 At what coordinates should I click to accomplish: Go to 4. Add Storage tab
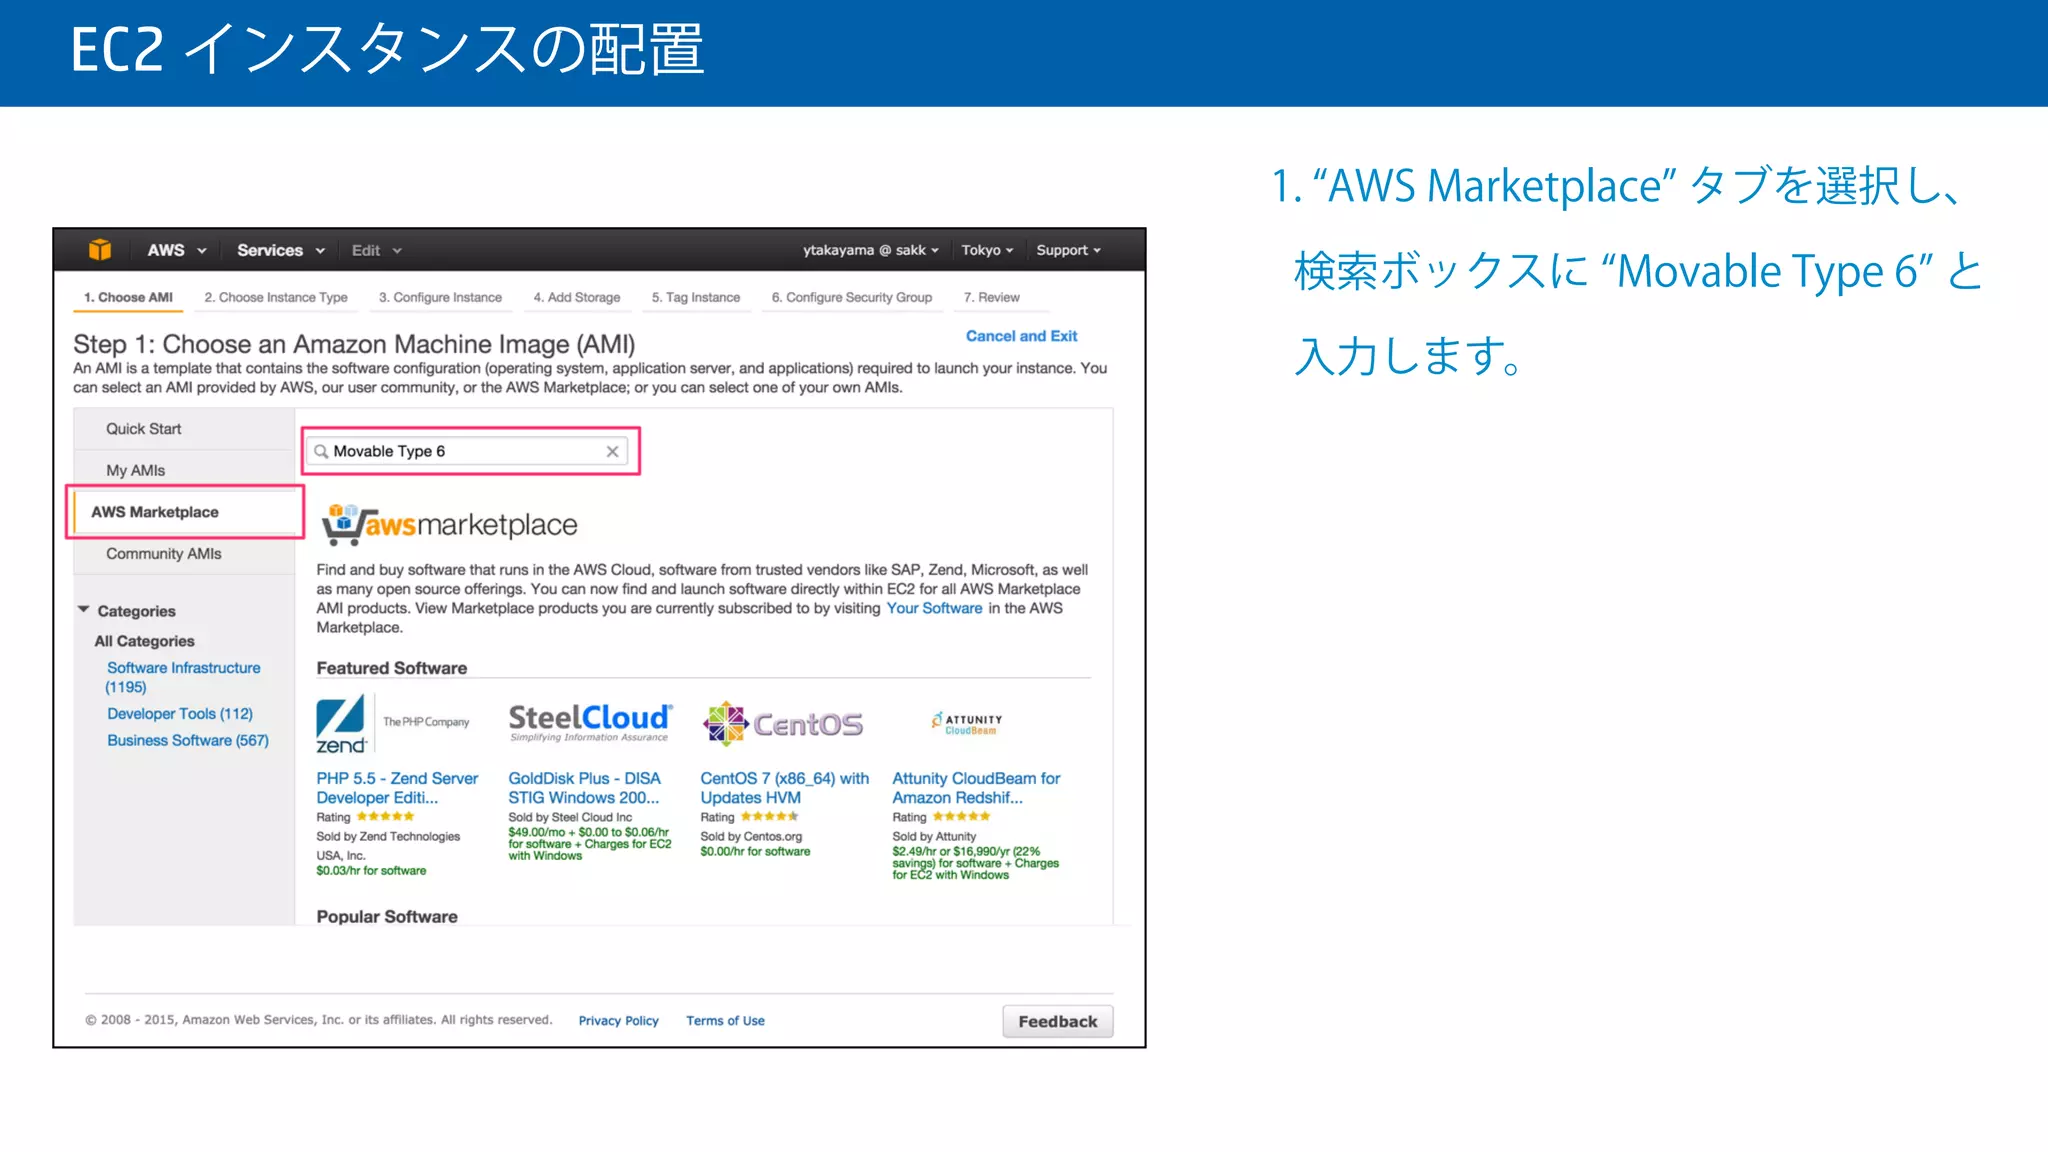click(577, 297)
